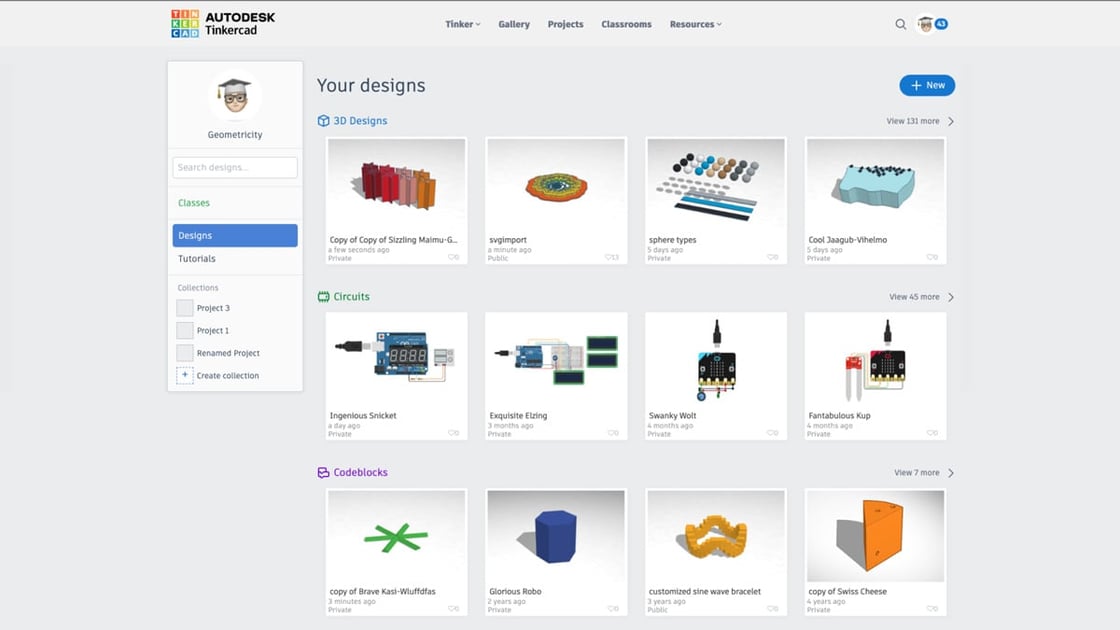Image resolution: width=1120 pixels, height=630 pixels.
Task: Click the like icon on Swanky Wolt
Action: tap(770, 433)
